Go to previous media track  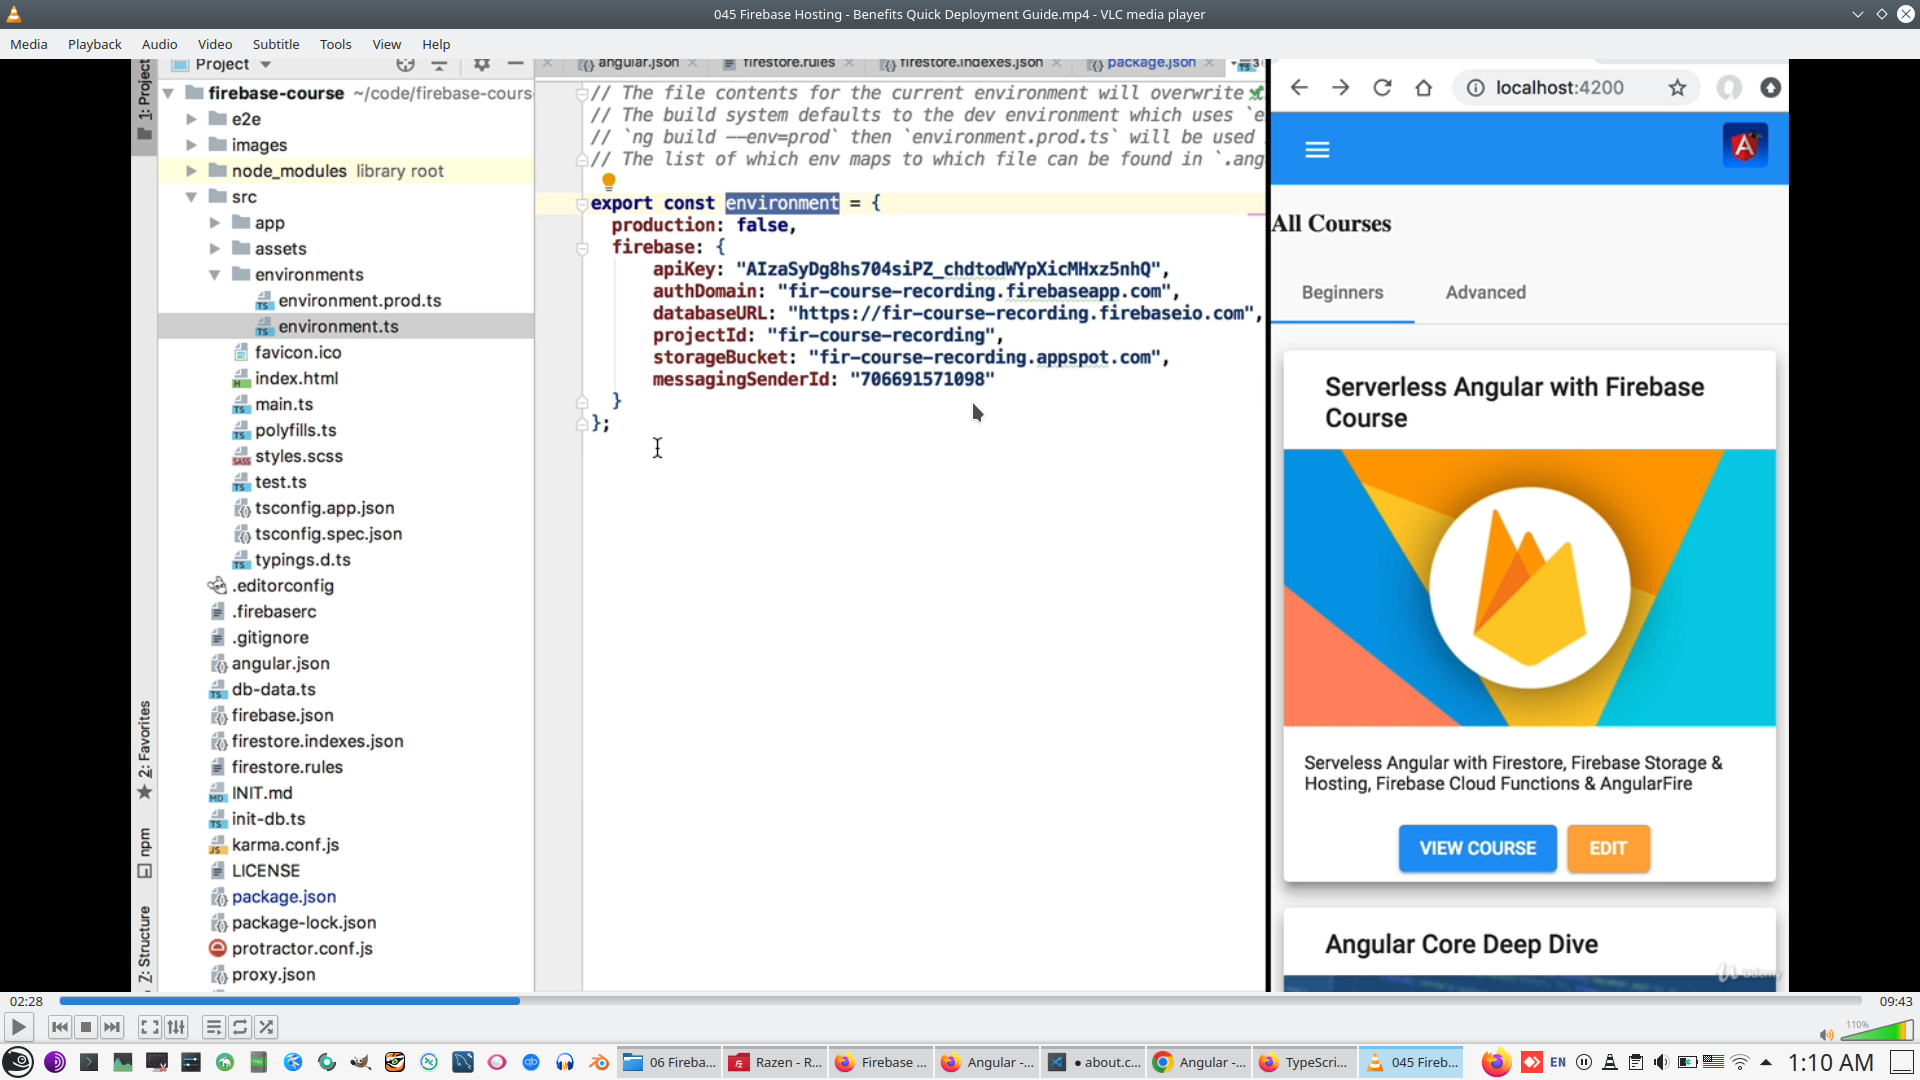[60, 1027]
